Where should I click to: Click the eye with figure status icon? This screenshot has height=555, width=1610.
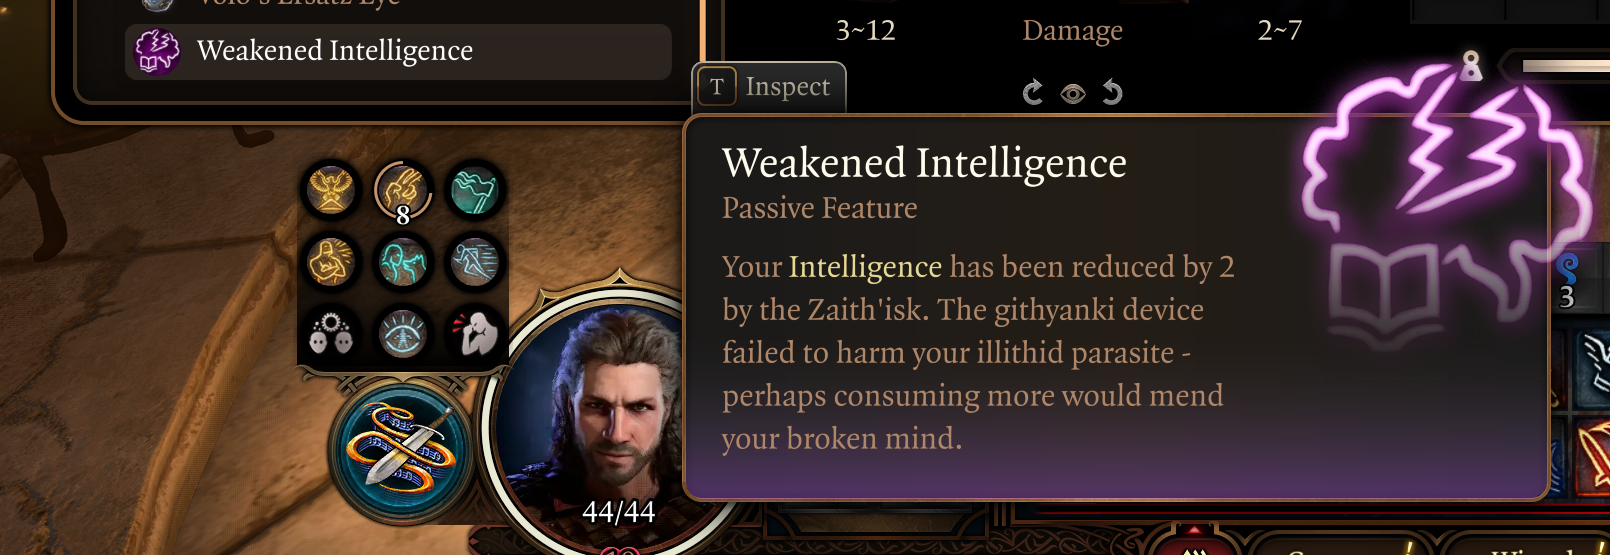point(403,333)
